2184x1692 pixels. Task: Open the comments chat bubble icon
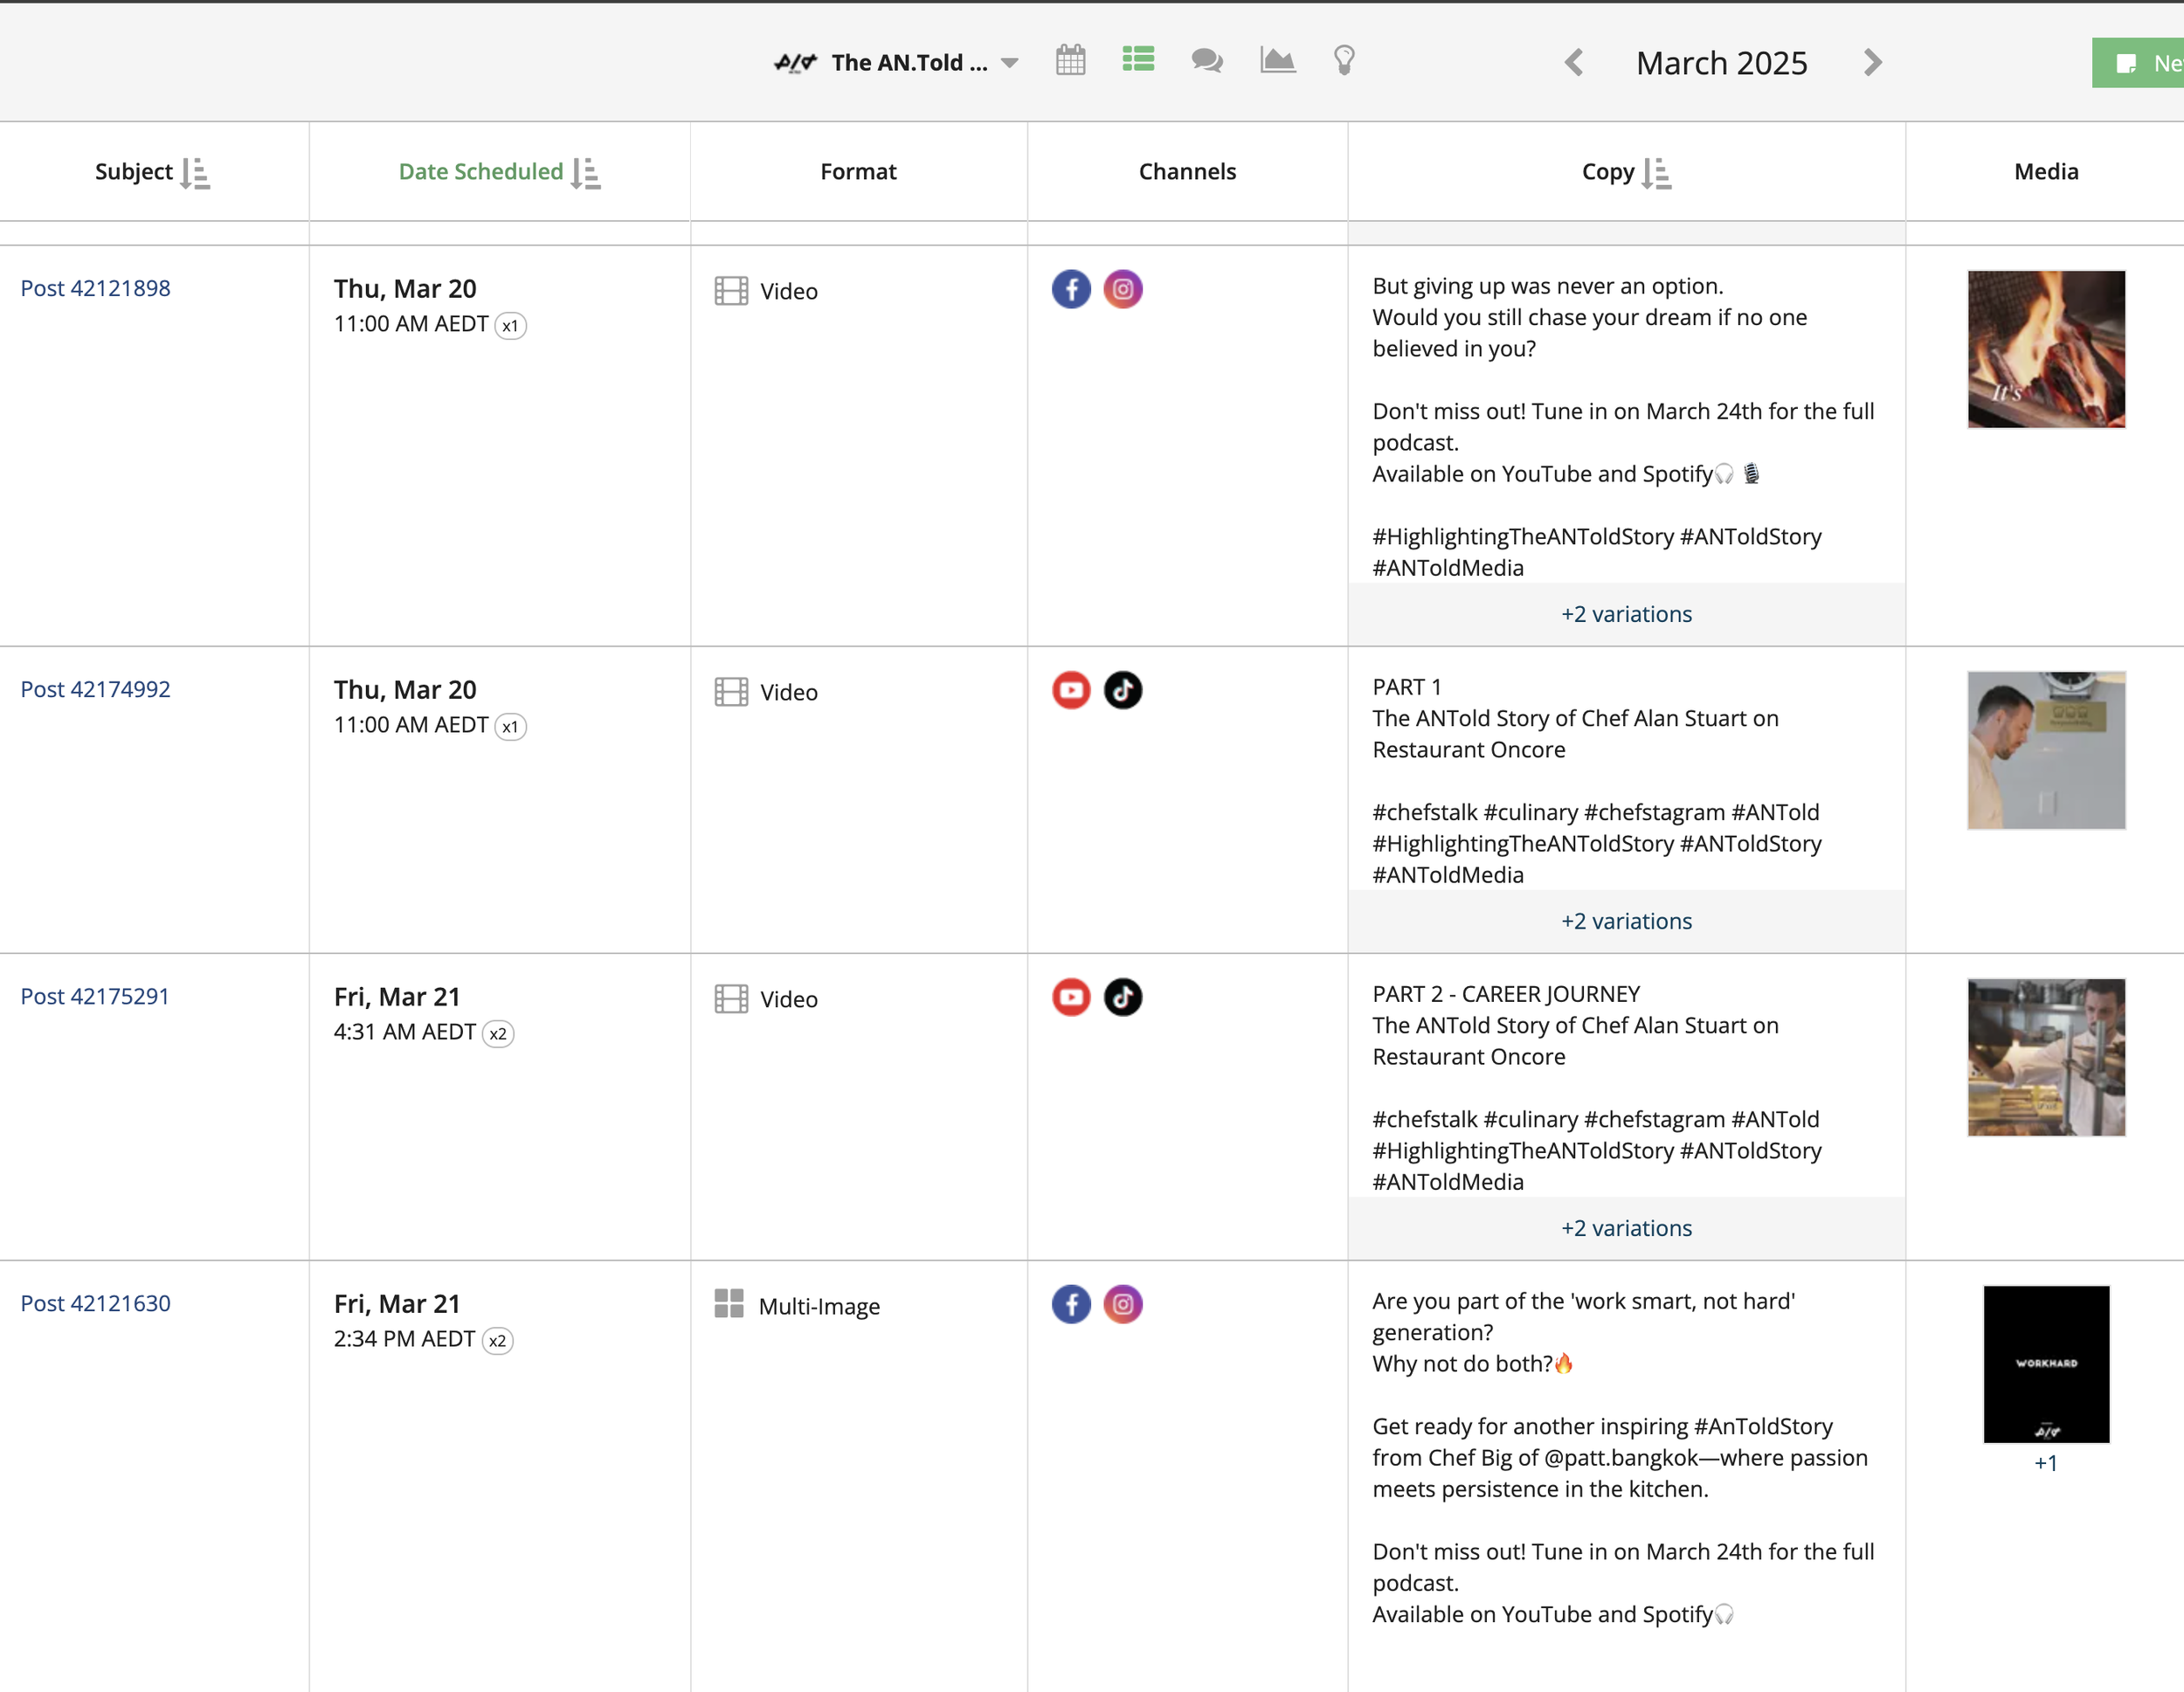[x=1207, y=61]
